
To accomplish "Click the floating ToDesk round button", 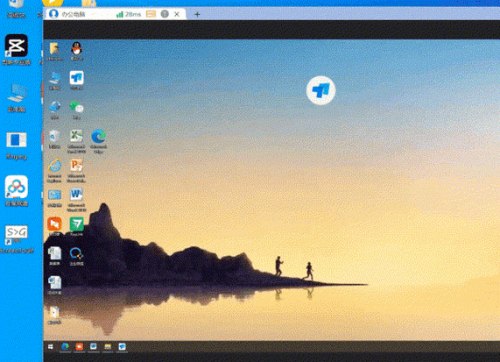I will tap(321, 90).
